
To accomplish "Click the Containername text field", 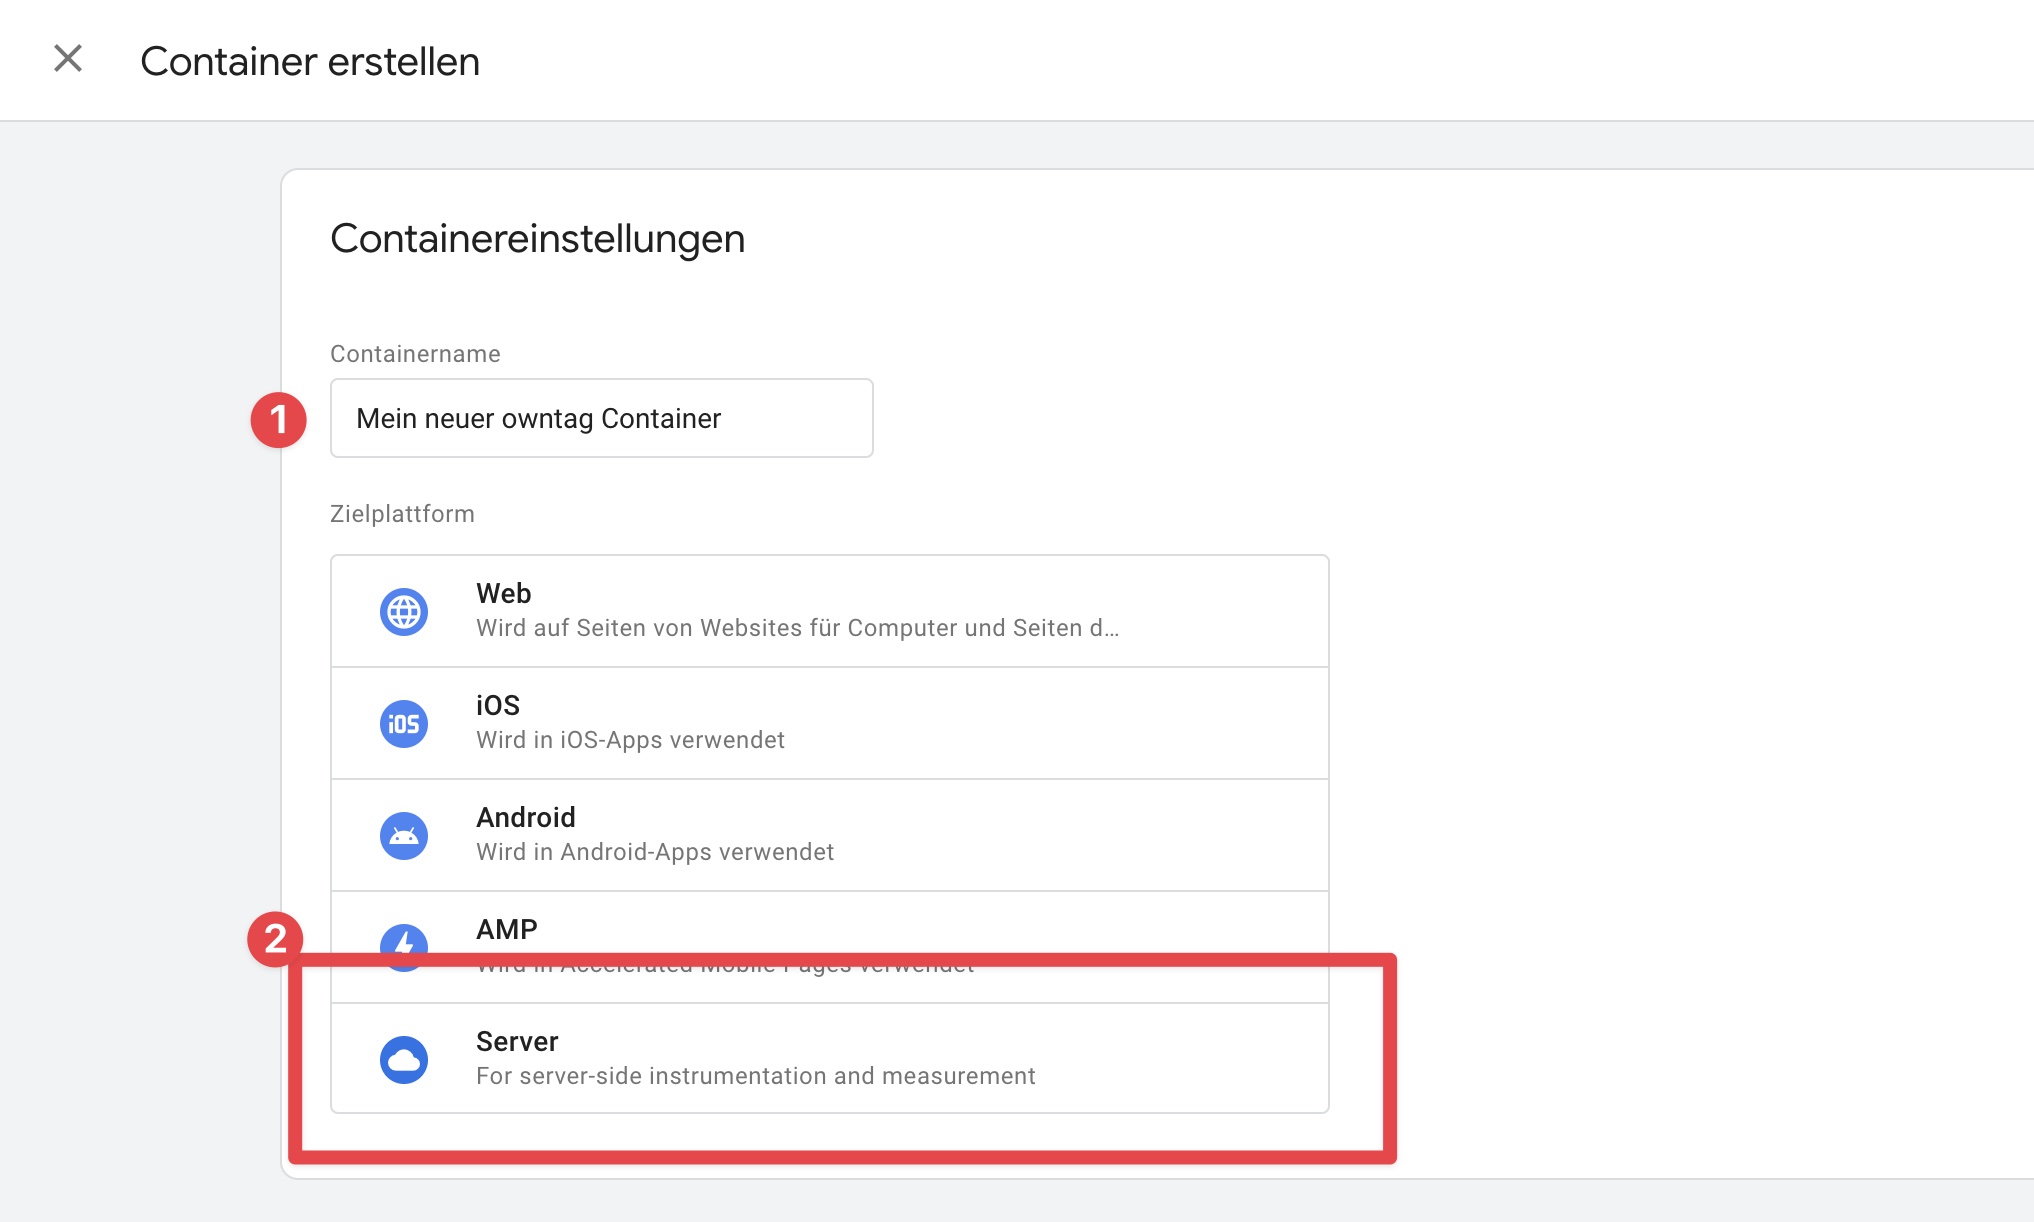I will [601, 418].
